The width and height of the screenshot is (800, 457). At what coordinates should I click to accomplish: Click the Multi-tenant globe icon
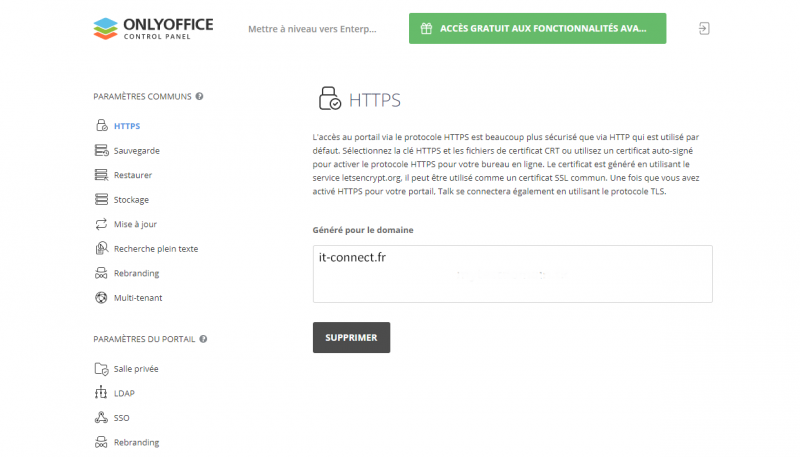(x=100, y=298)
